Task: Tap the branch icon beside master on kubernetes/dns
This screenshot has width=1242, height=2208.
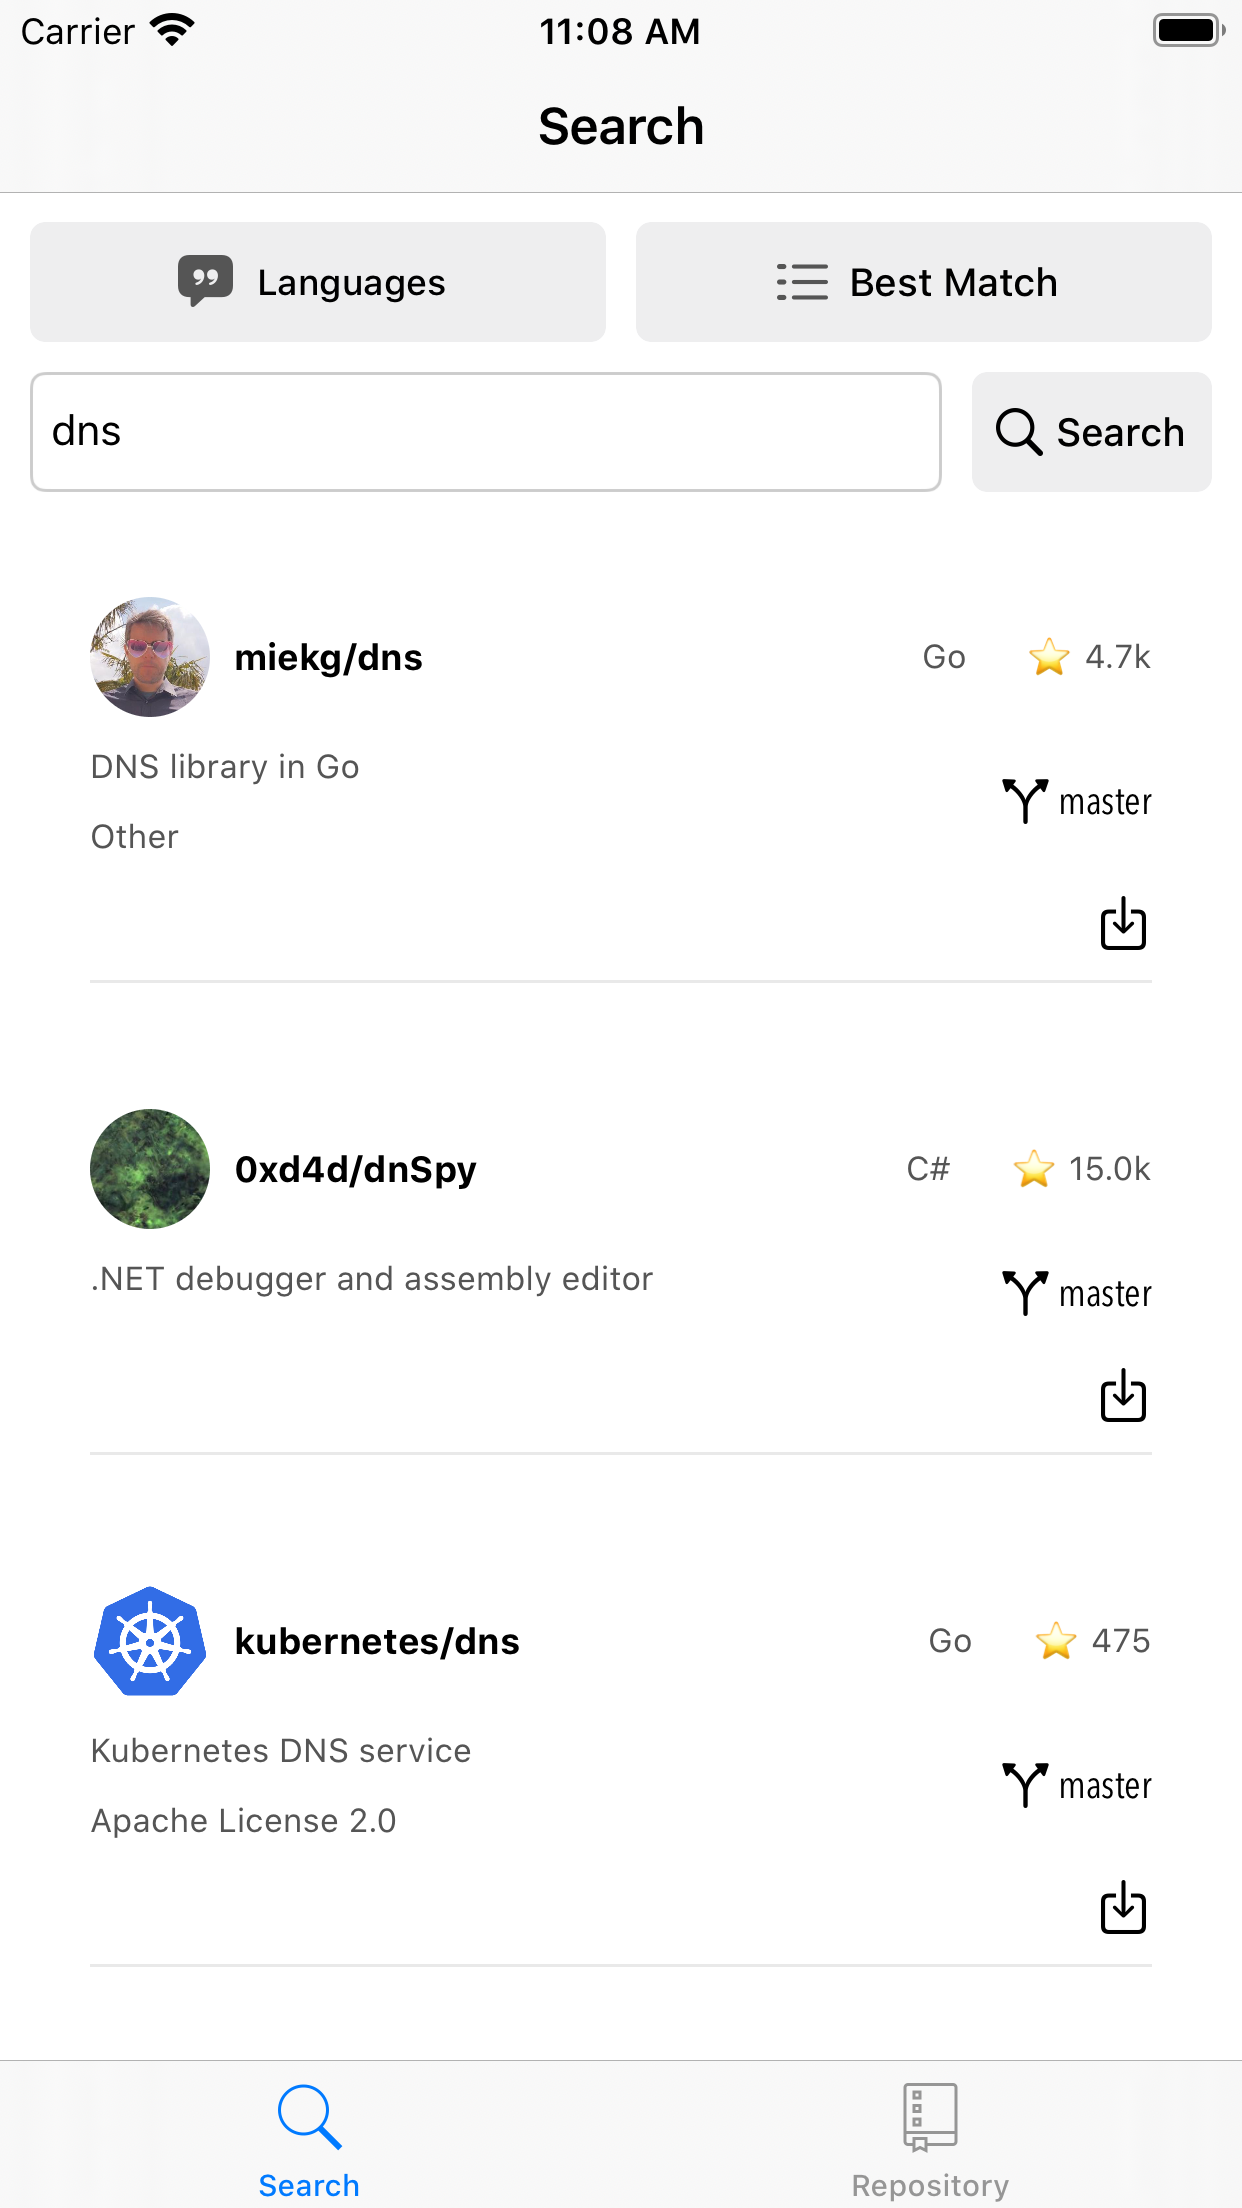Action: [x=1023, y=1786]
